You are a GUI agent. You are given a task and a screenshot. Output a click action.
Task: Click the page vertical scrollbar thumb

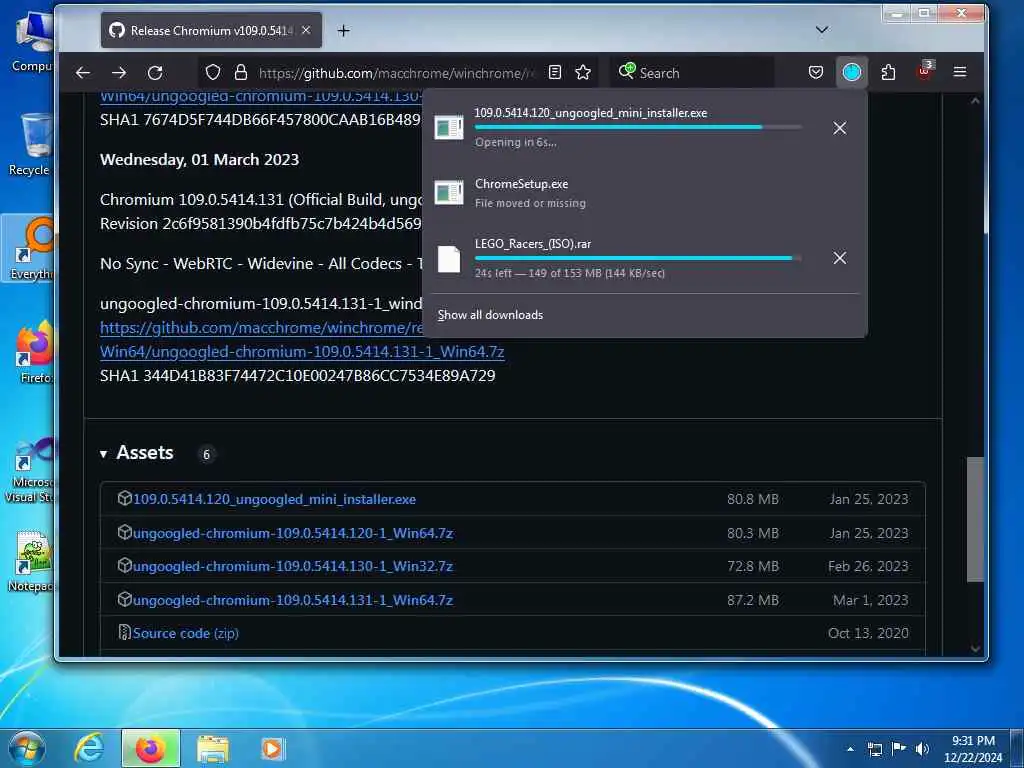coord(975,519)
